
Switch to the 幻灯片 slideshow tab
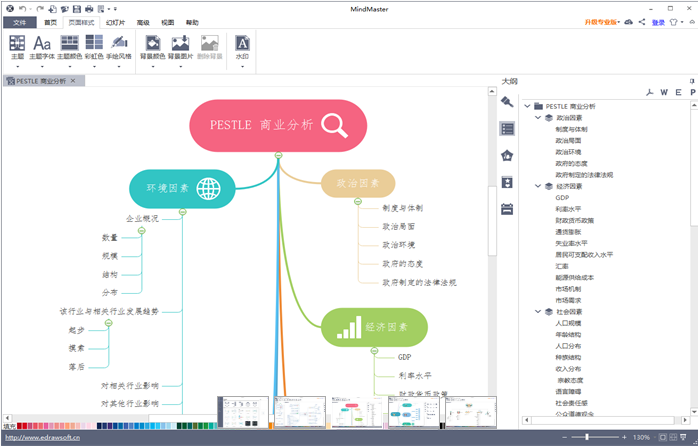click(115, 22)
